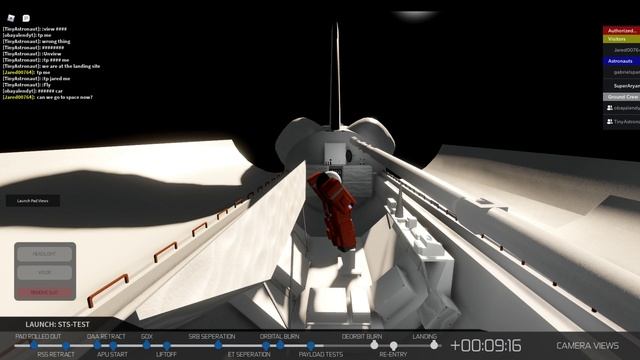The height and width of the screenshot is (360, 640).
Task: Open CAMERA VIEWS in bottom bar
Action: pos(587,346)
